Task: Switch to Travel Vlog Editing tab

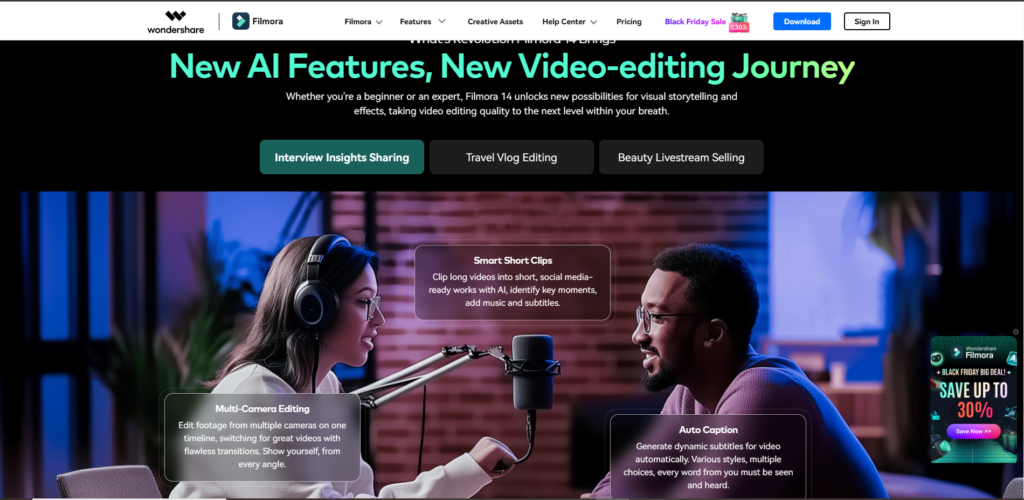Action: [511, 157]
